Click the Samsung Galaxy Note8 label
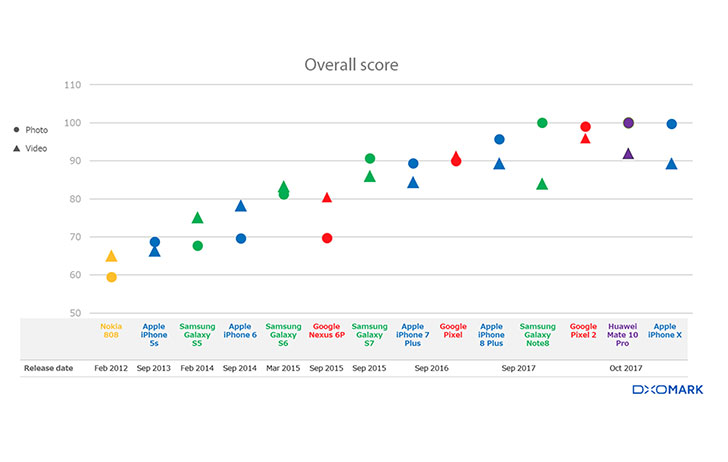This screenshot has height=462, width=728. [x=538, y=335]
